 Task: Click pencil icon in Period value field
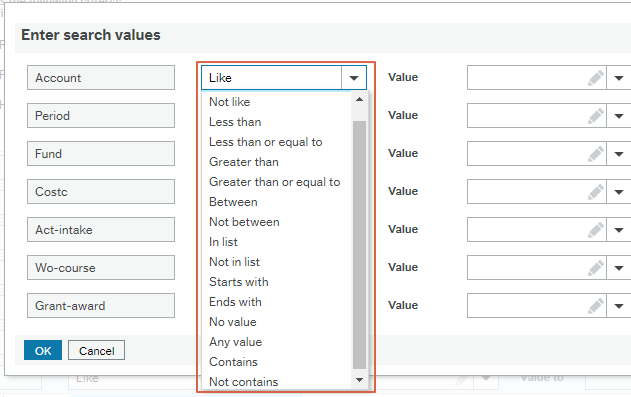click(x=596, y=116)
